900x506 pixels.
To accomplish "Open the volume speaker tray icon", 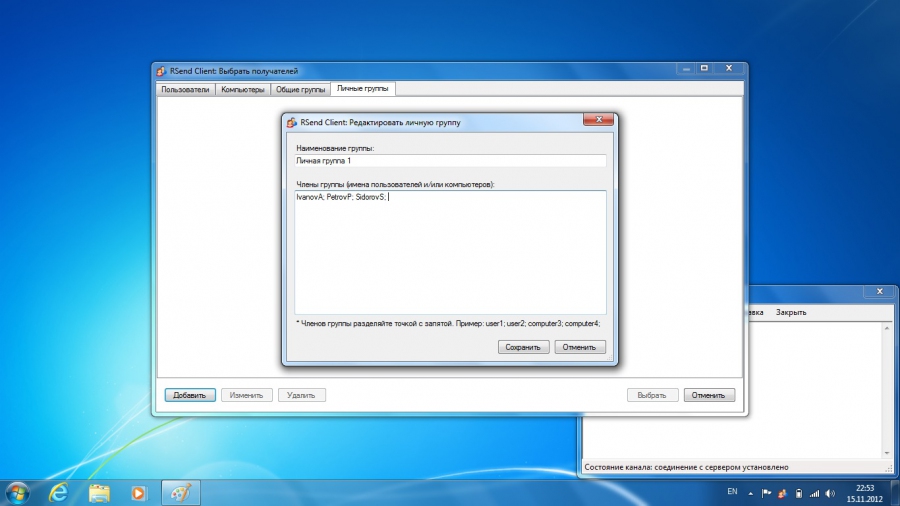I will pyautogui.click(x=831, y=493).
